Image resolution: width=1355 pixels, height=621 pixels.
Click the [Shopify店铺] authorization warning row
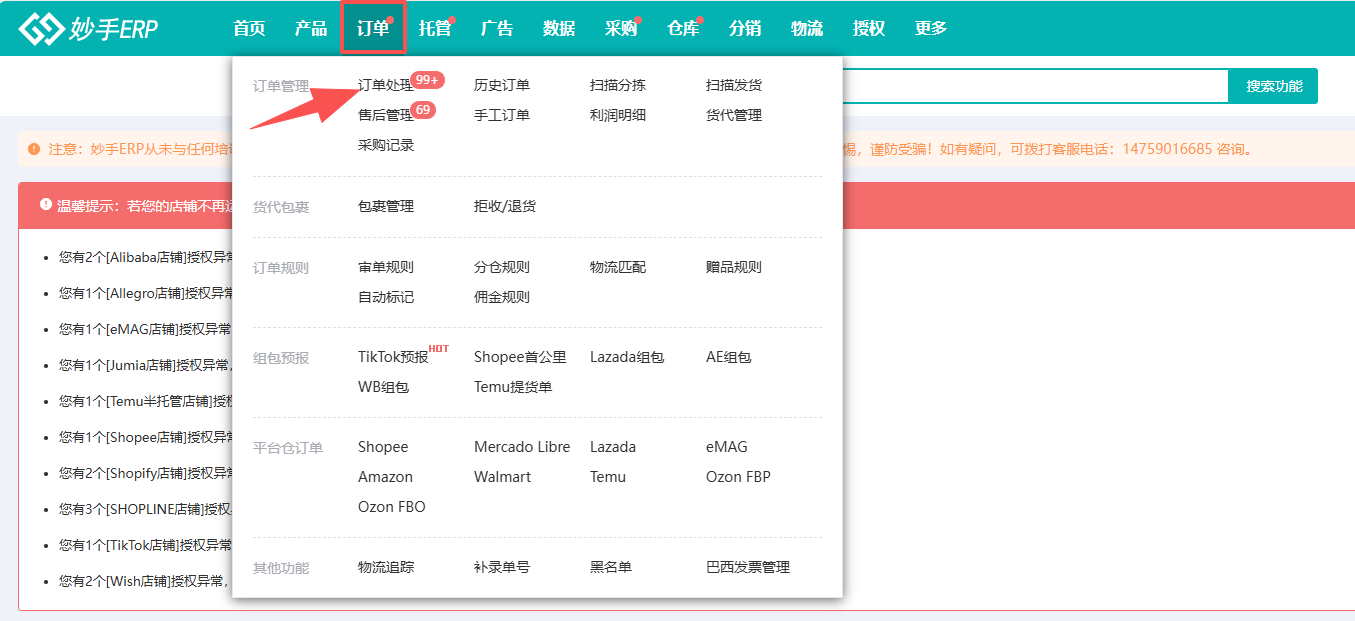pyautogui.click(x=146, y=473)
